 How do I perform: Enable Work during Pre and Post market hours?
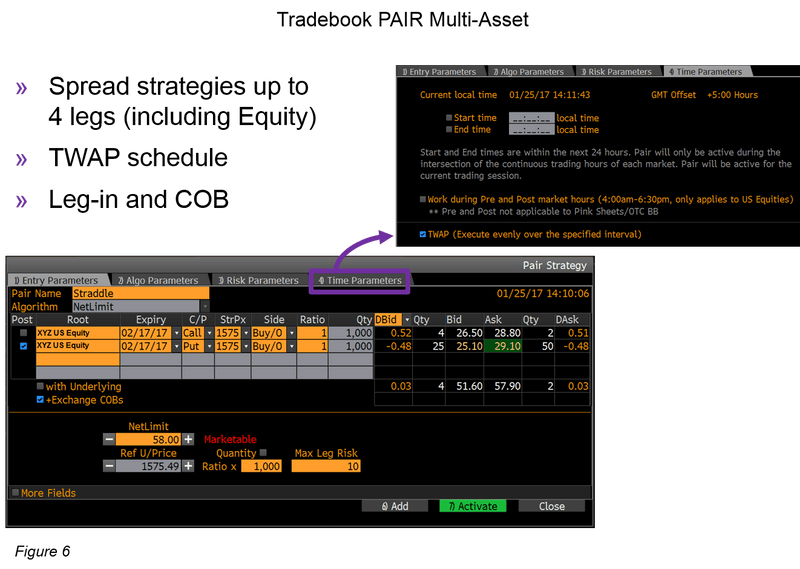(x=423, y=199)
